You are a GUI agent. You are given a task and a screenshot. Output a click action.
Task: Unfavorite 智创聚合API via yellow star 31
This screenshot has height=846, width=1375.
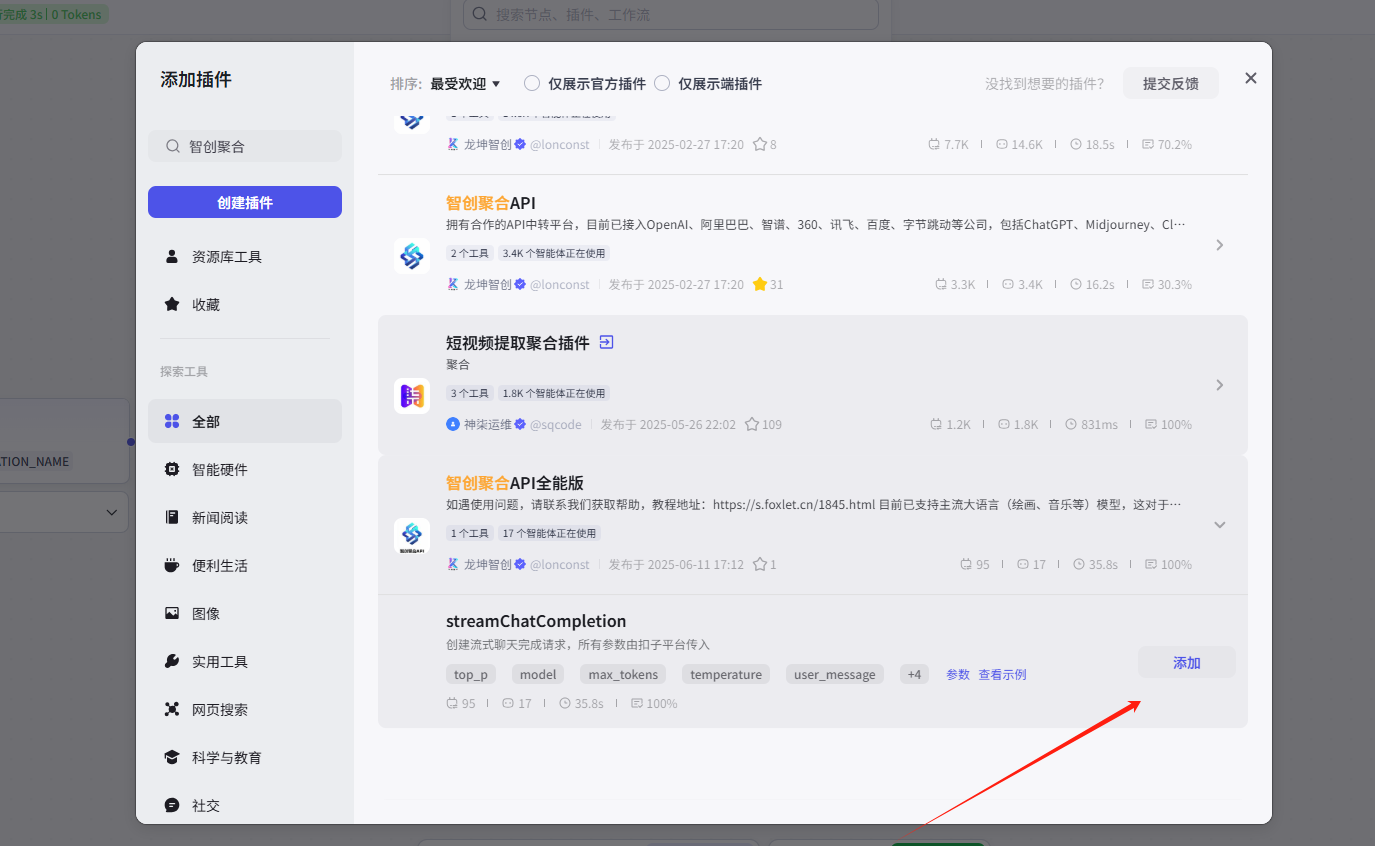click(x=760, y=284)
